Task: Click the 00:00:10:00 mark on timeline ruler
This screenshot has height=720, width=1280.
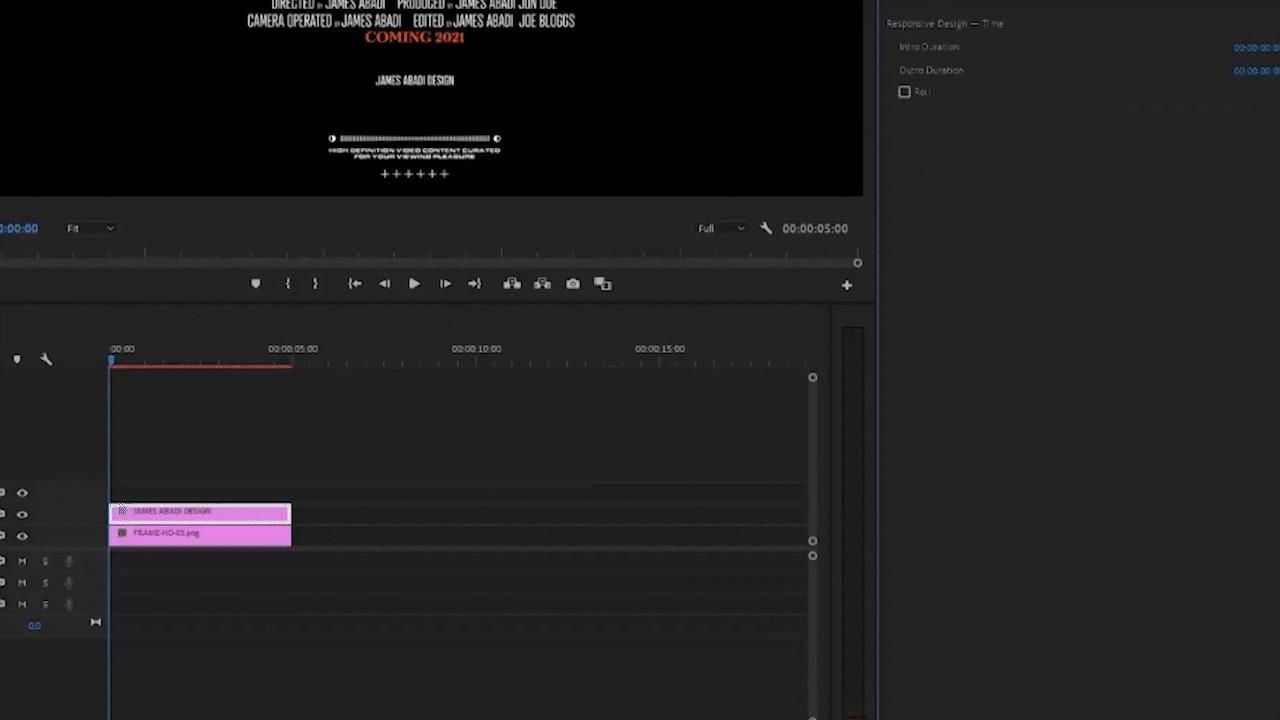Action: click(x=476, y=349)
